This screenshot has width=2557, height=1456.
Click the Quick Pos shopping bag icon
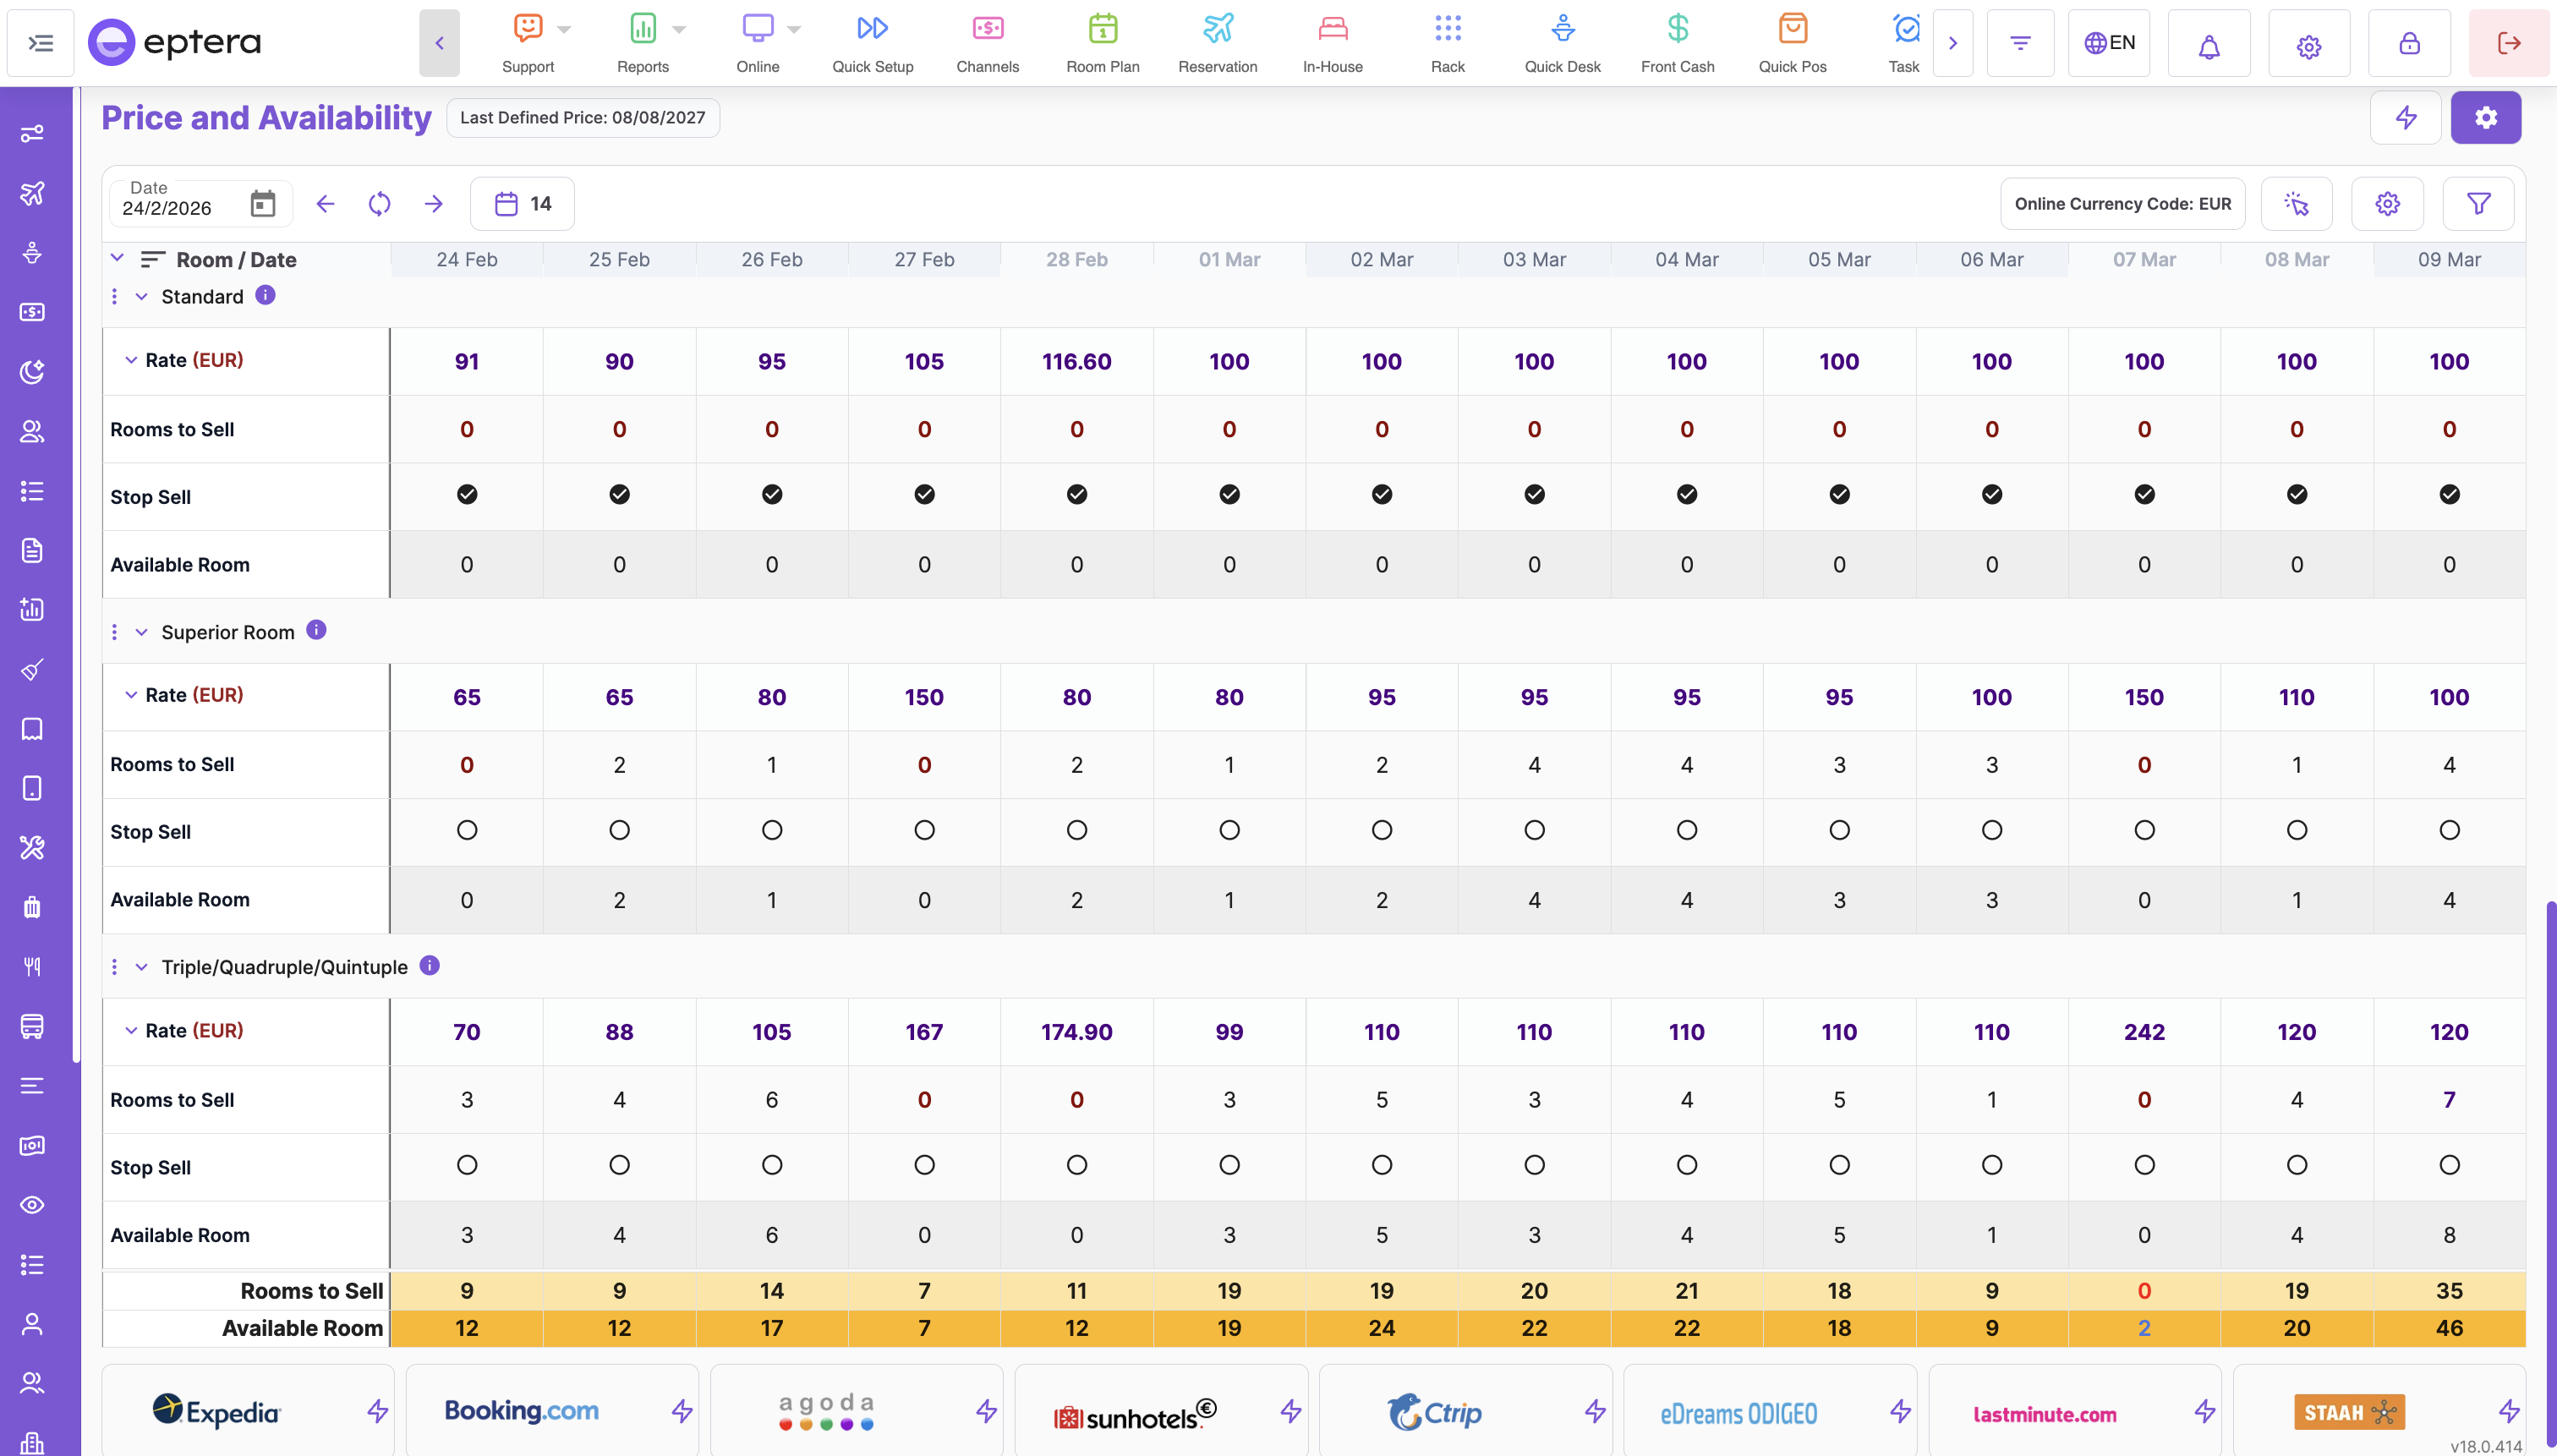[x=1792, y=28]
